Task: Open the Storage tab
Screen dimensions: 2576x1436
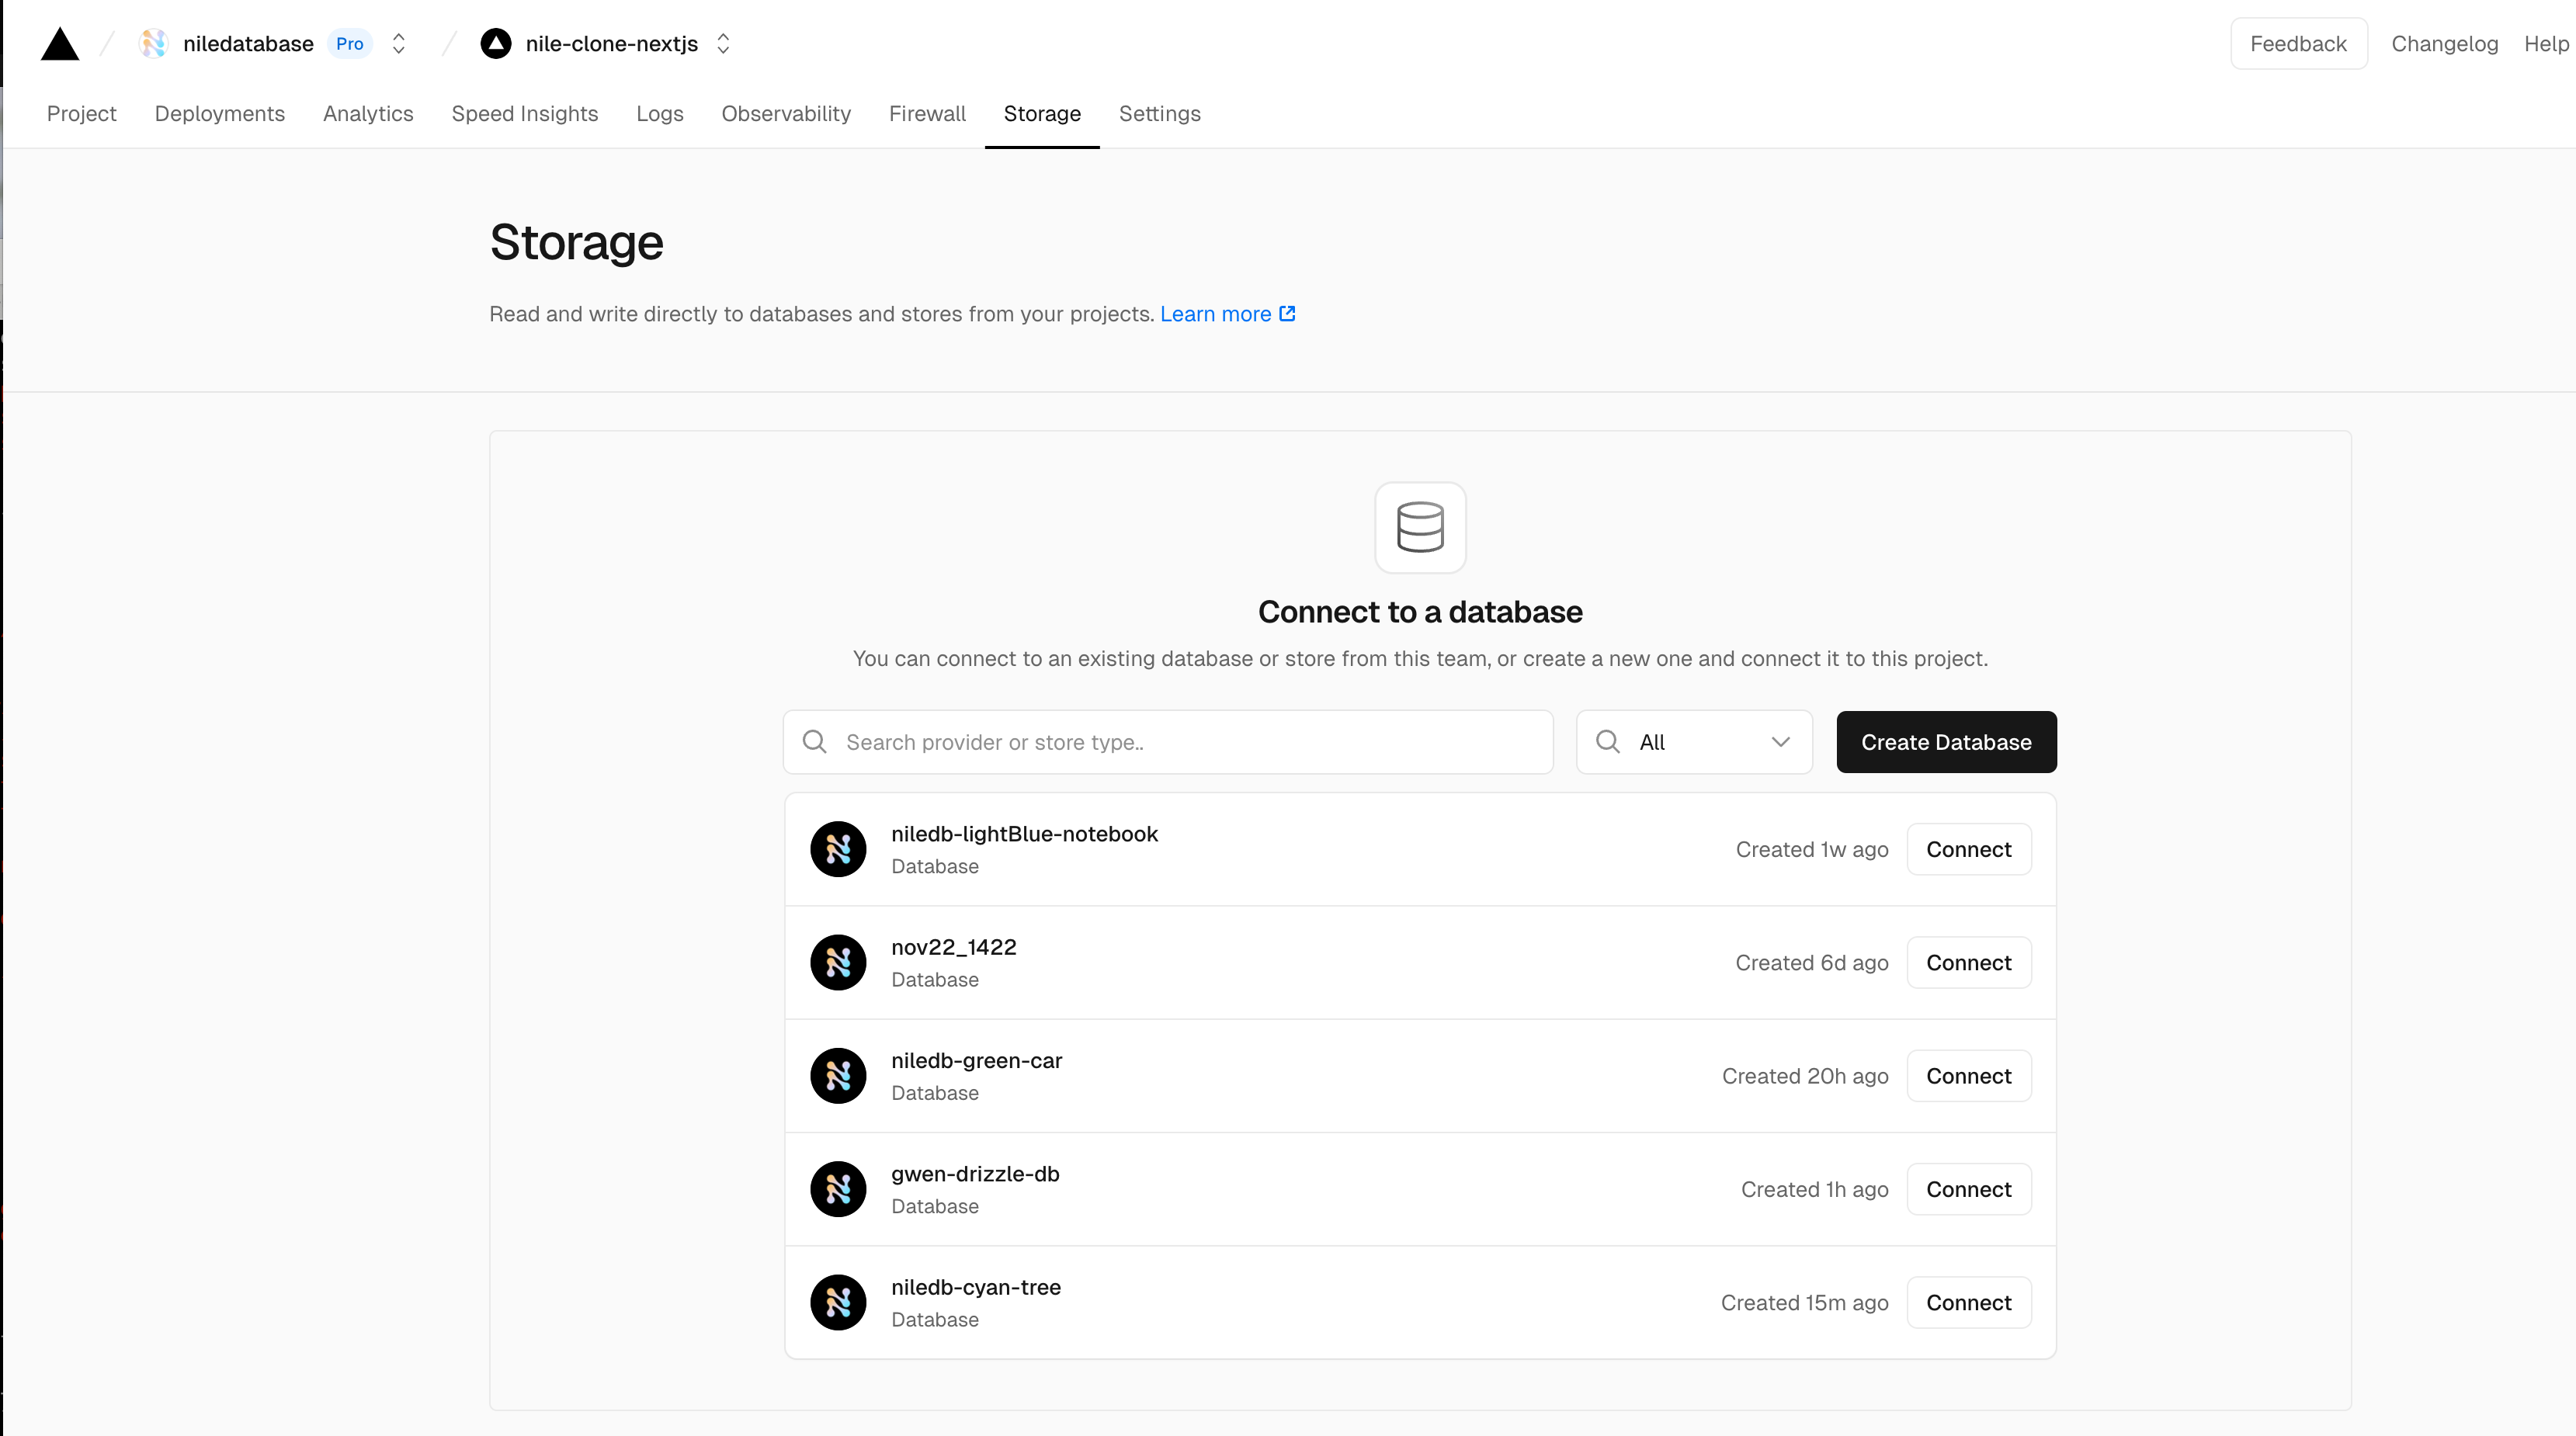Action: (1041, 113)
